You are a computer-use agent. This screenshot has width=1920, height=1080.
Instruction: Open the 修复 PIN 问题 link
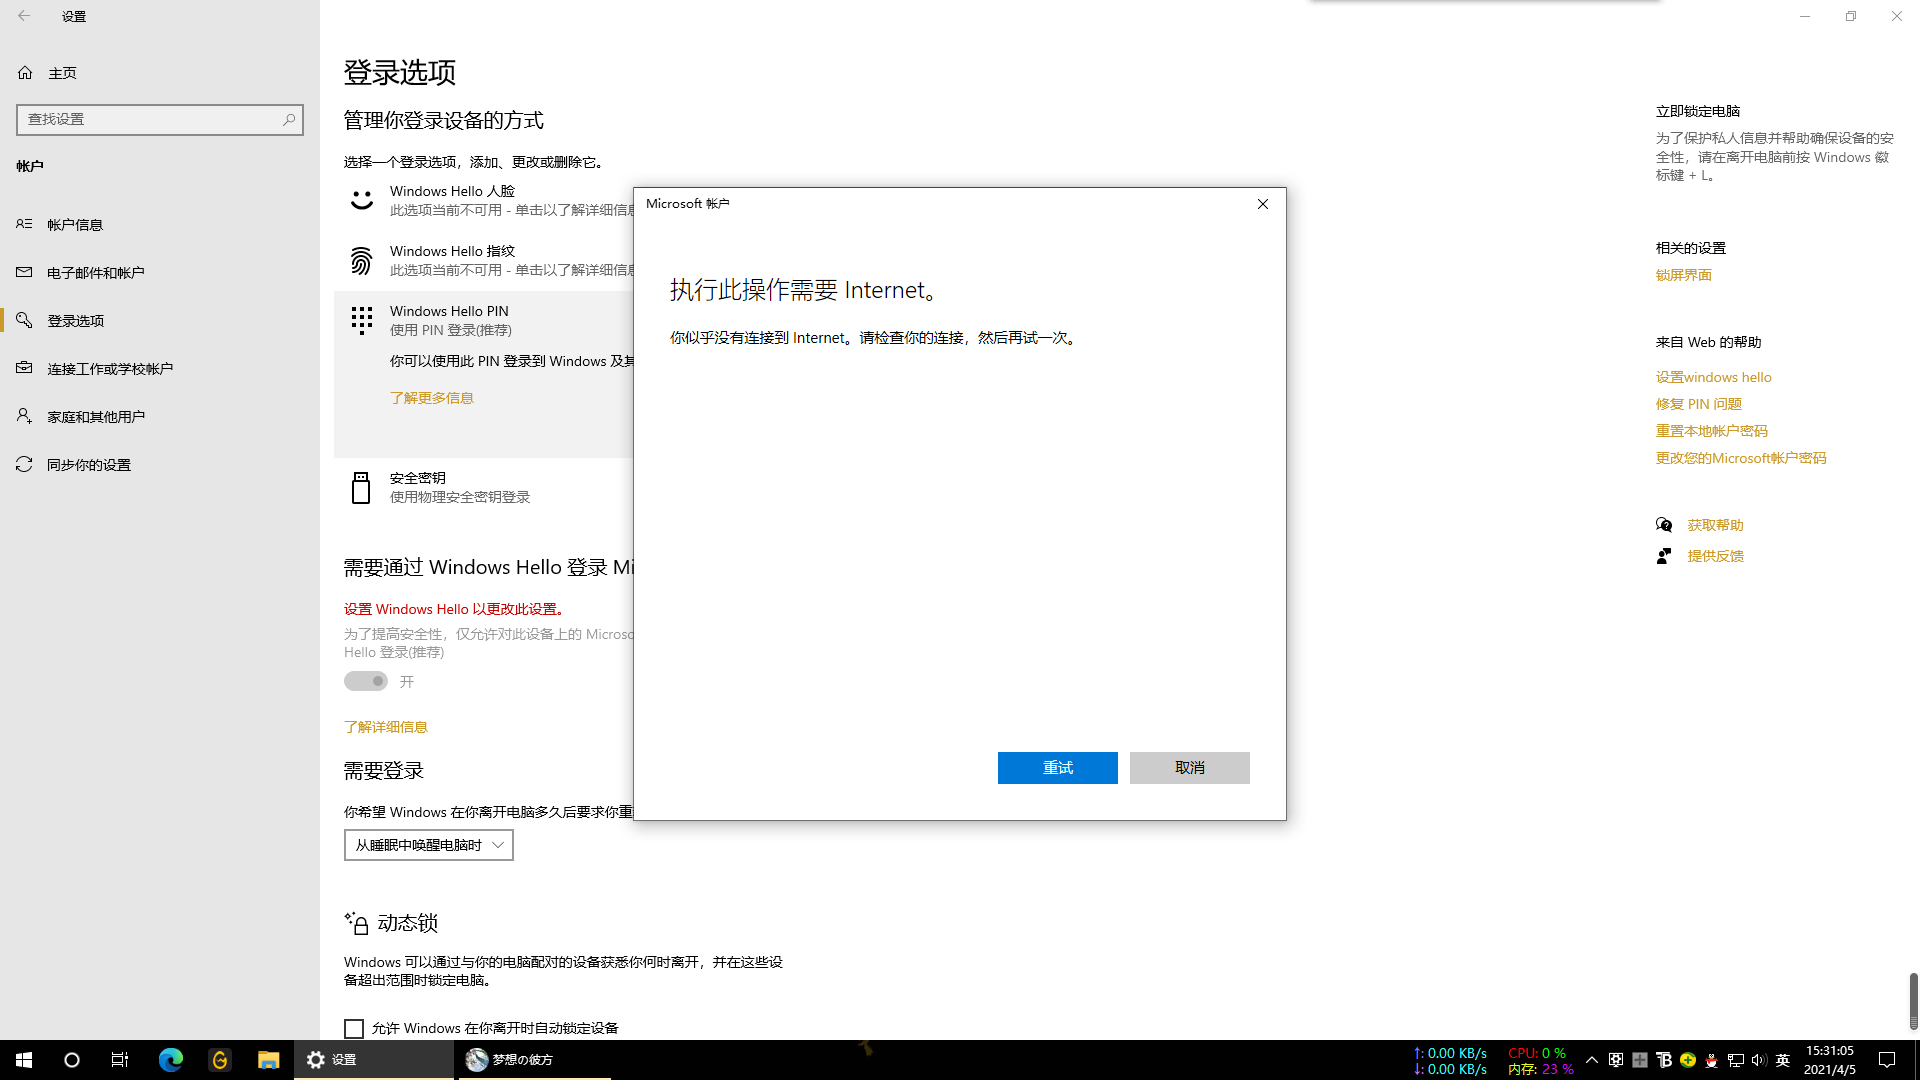click(x=1698, y=403)
